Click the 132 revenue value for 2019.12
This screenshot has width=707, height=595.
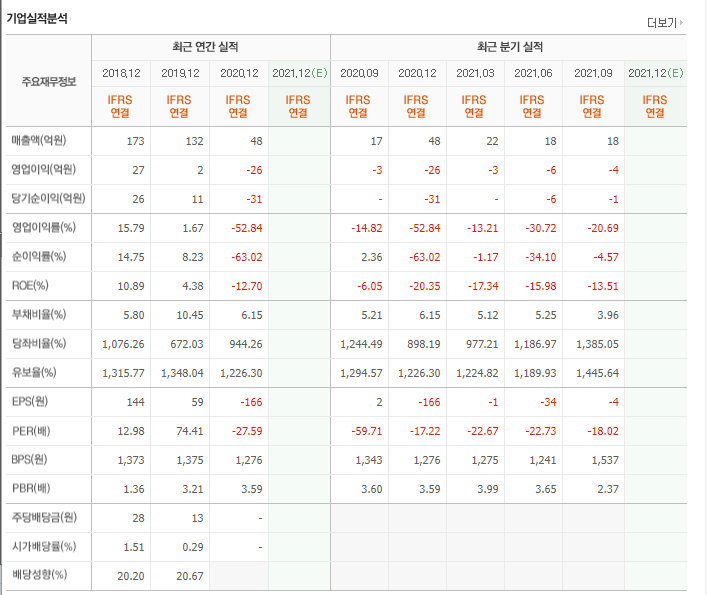pyautogui.click(x=194, y=141)
